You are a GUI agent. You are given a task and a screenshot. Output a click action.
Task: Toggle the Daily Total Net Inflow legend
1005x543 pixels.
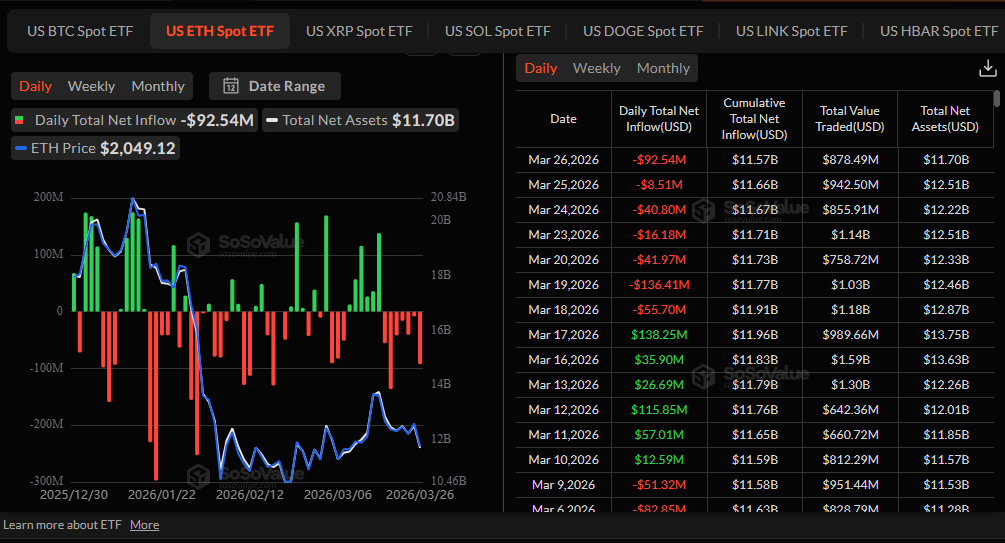pos(135,120)
